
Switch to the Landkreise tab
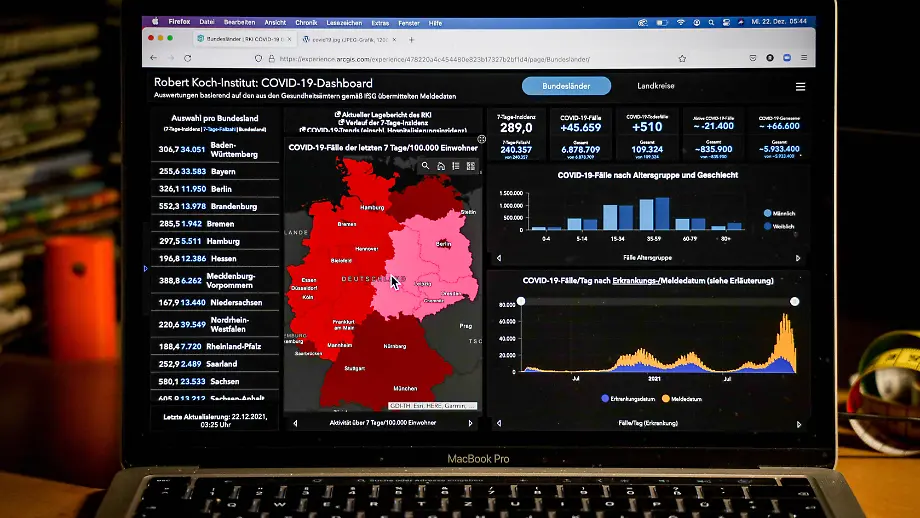pyautogui.click(x=658, y=87)
